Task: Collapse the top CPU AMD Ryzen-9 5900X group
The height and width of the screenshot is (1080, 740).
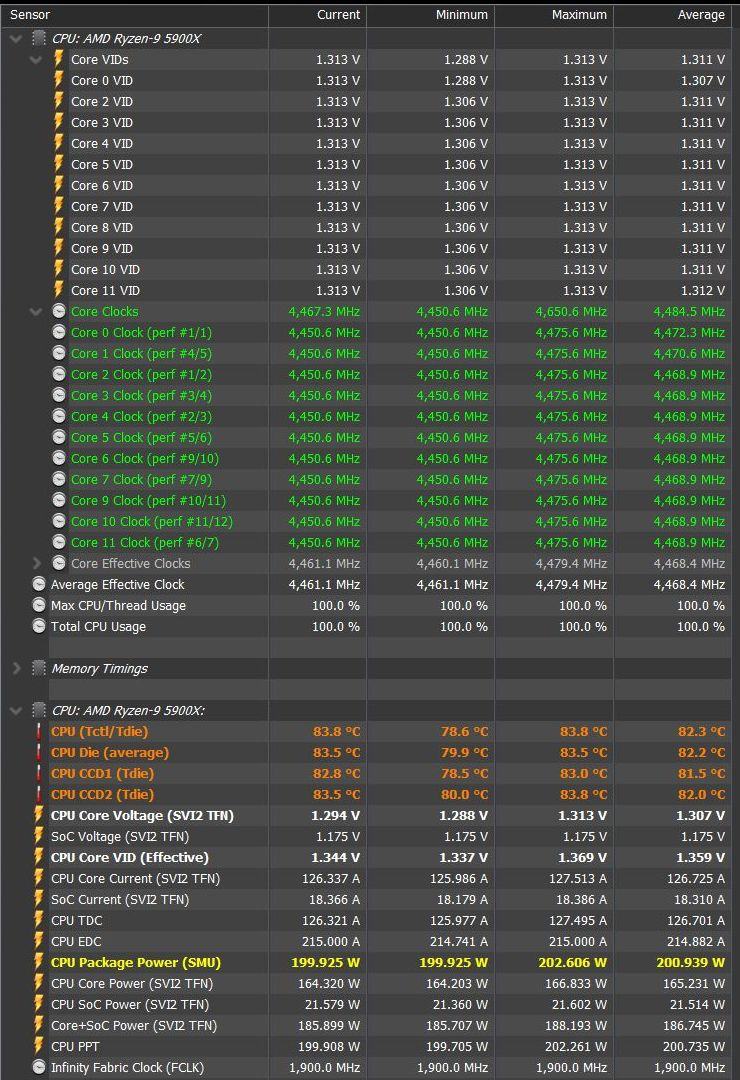Action: (x=16, y=39)
